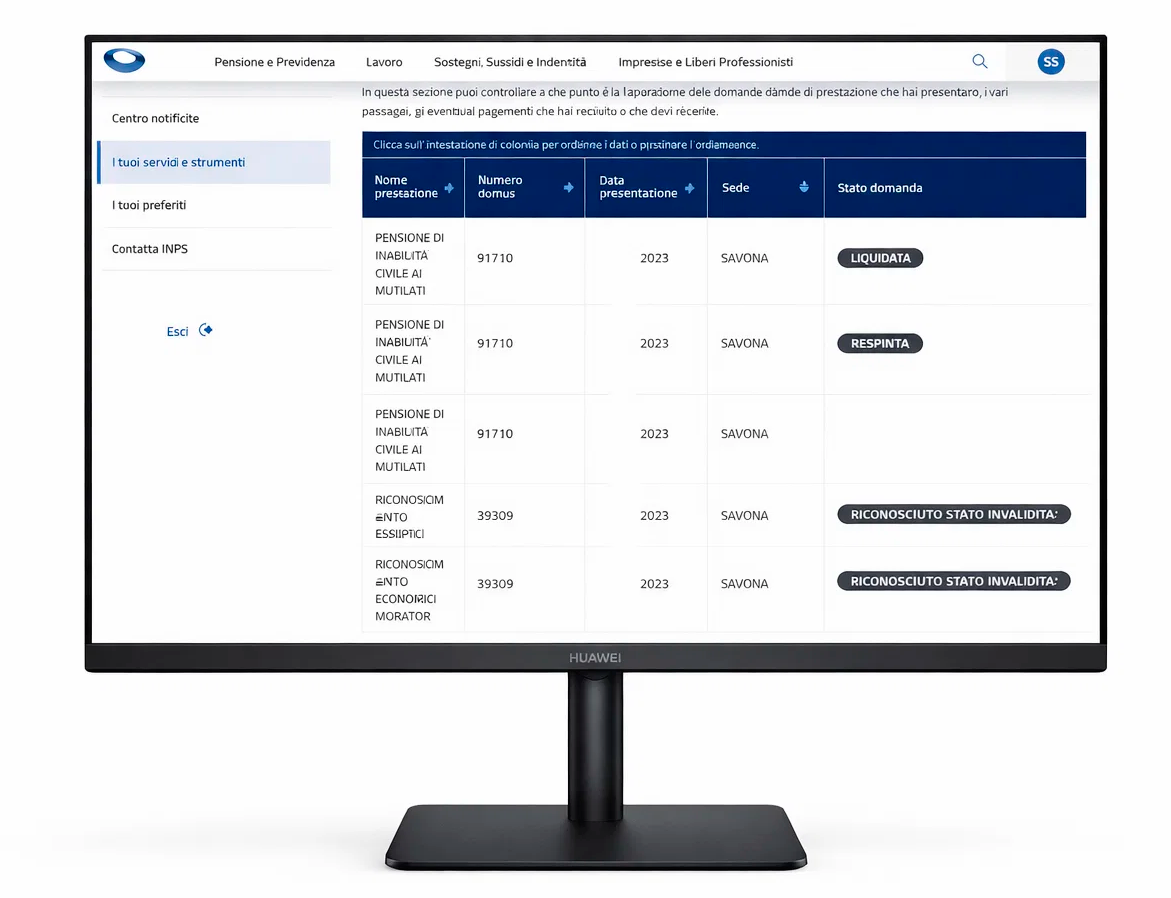Viewport: 1171px width, 898px height.
Task: Click number 91710 in the LIQUIDATA row
Action: tap(495, 258)
